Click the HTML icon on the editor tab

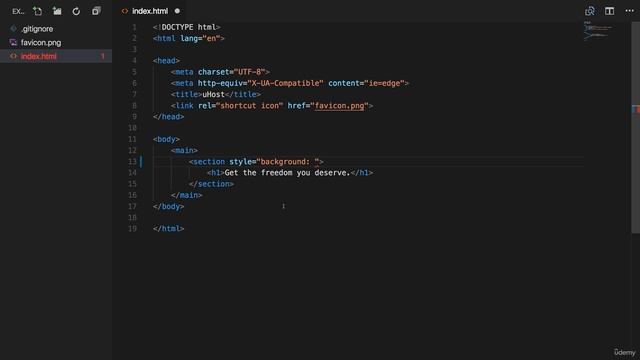(125, 11)
